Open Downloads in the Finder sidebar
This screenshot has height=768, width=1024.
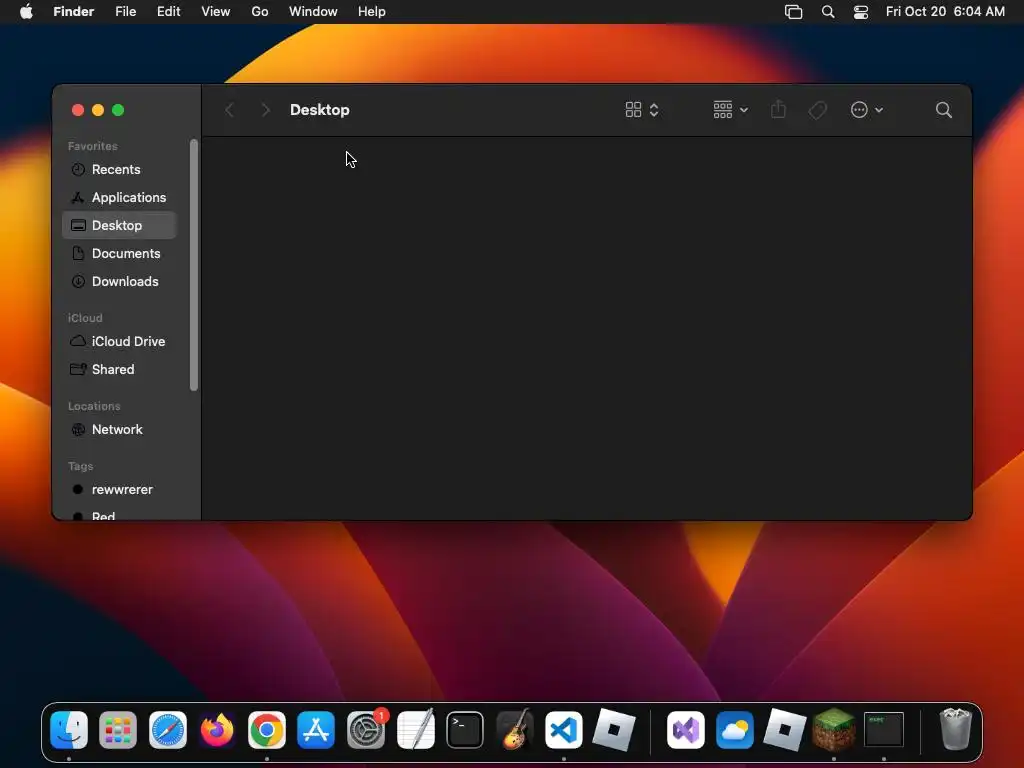(x=119, y=281)
